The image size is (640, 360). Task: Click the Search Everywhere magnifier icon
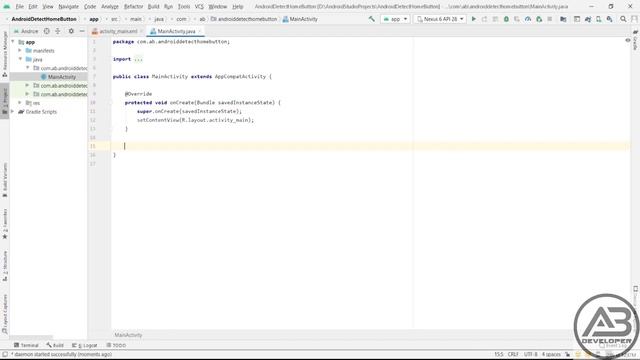[623, 19]
